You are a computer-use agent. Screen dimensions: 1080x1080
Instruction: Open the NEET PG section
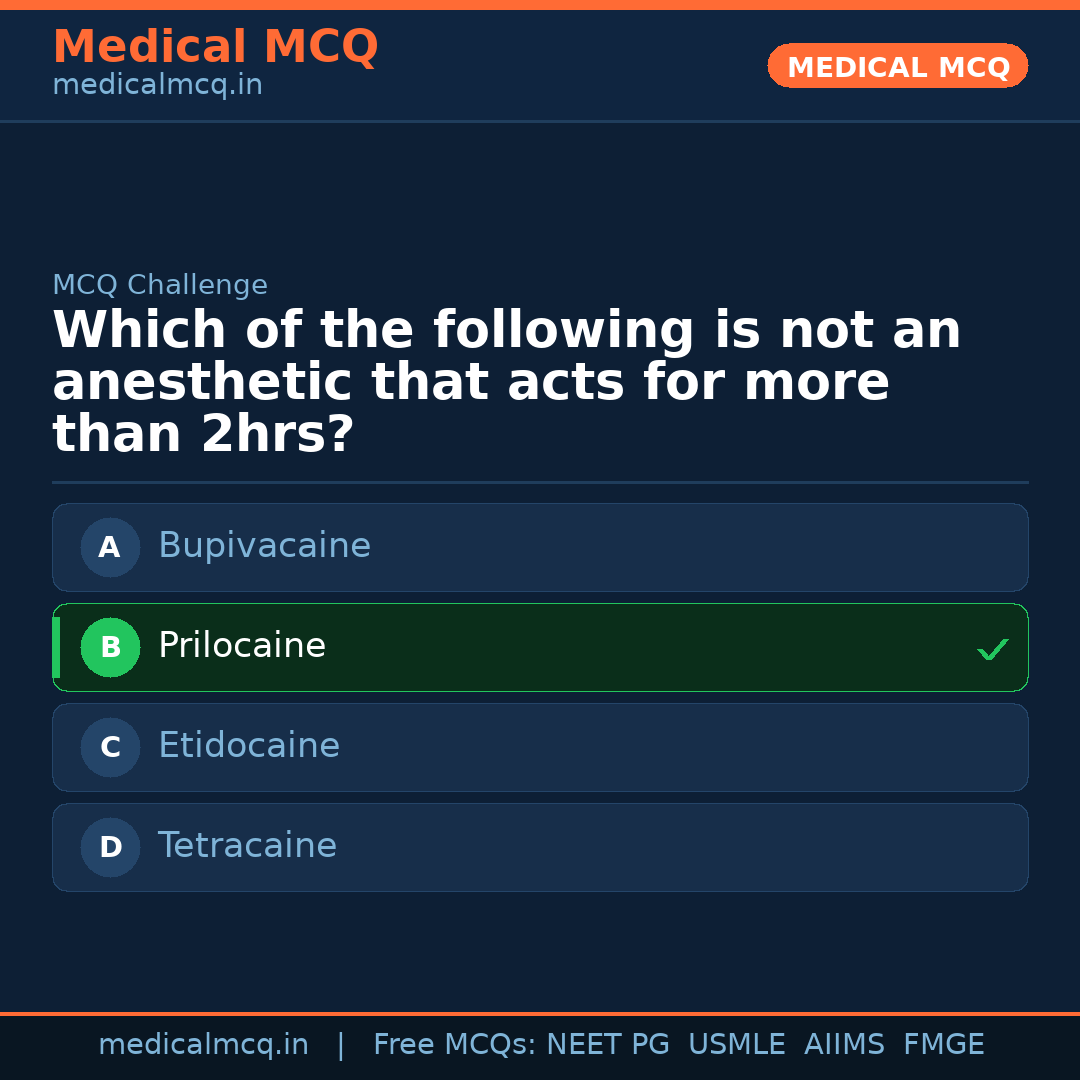[x=607, y=1043]
